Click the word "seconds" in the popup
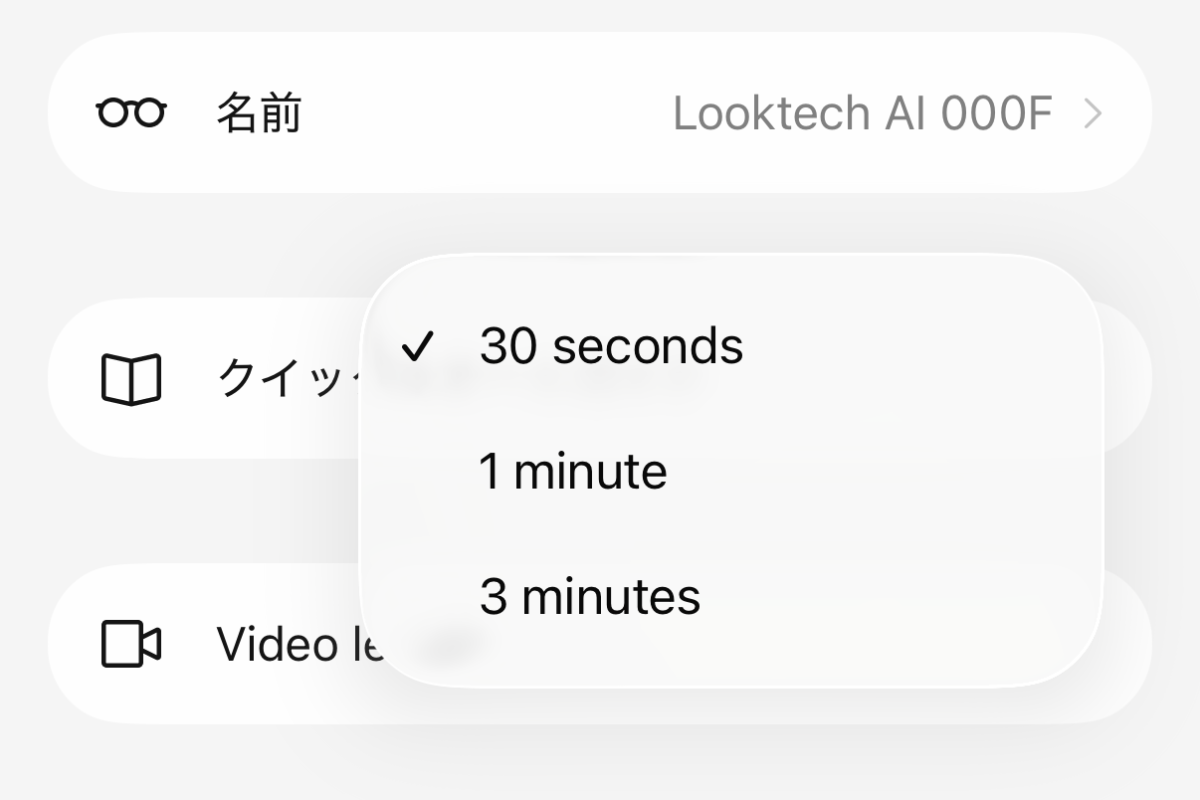This screenshot has height=800, width=1200. pos(648,347)
